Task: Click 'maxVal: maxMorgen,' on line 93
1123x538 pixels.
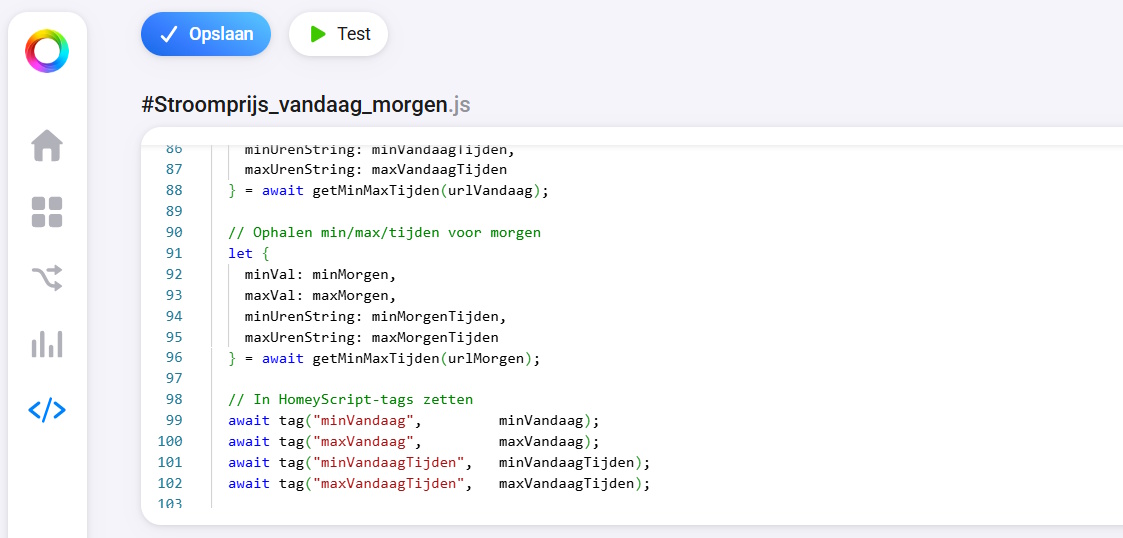Action: tap(320, 295)
